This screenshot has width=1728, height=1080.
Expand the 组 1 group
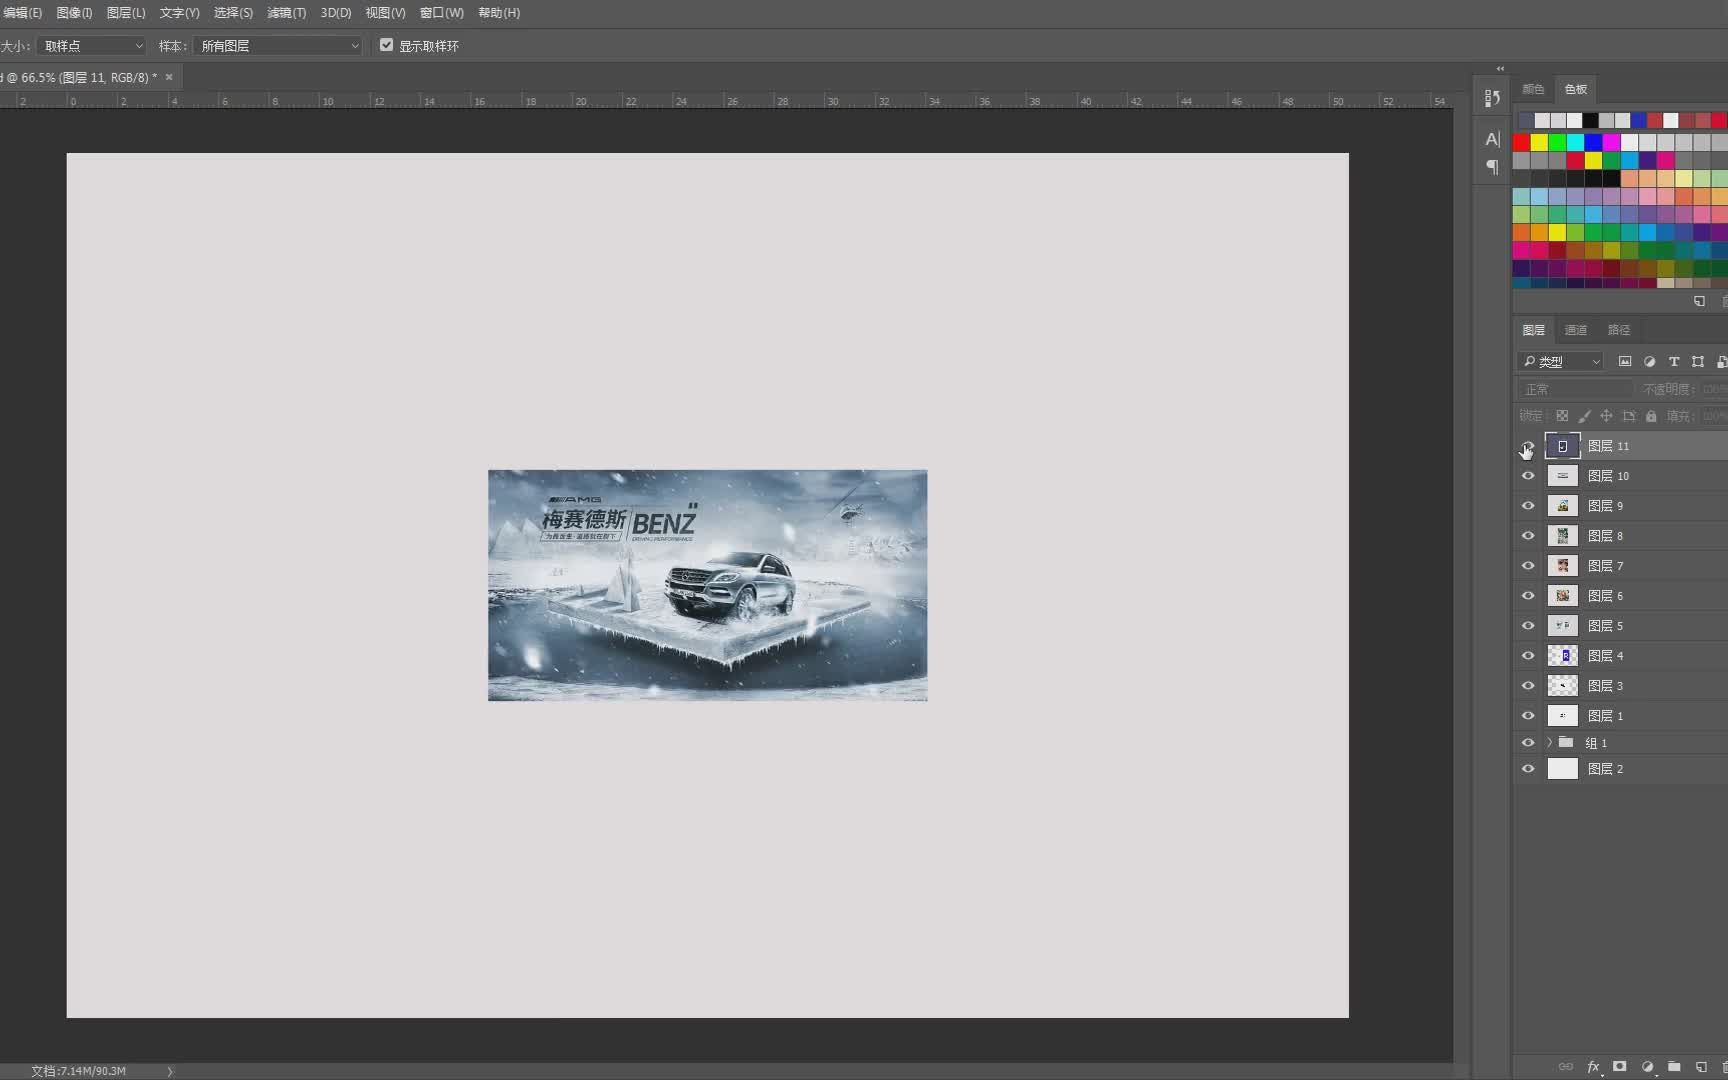pos(1549,743)
